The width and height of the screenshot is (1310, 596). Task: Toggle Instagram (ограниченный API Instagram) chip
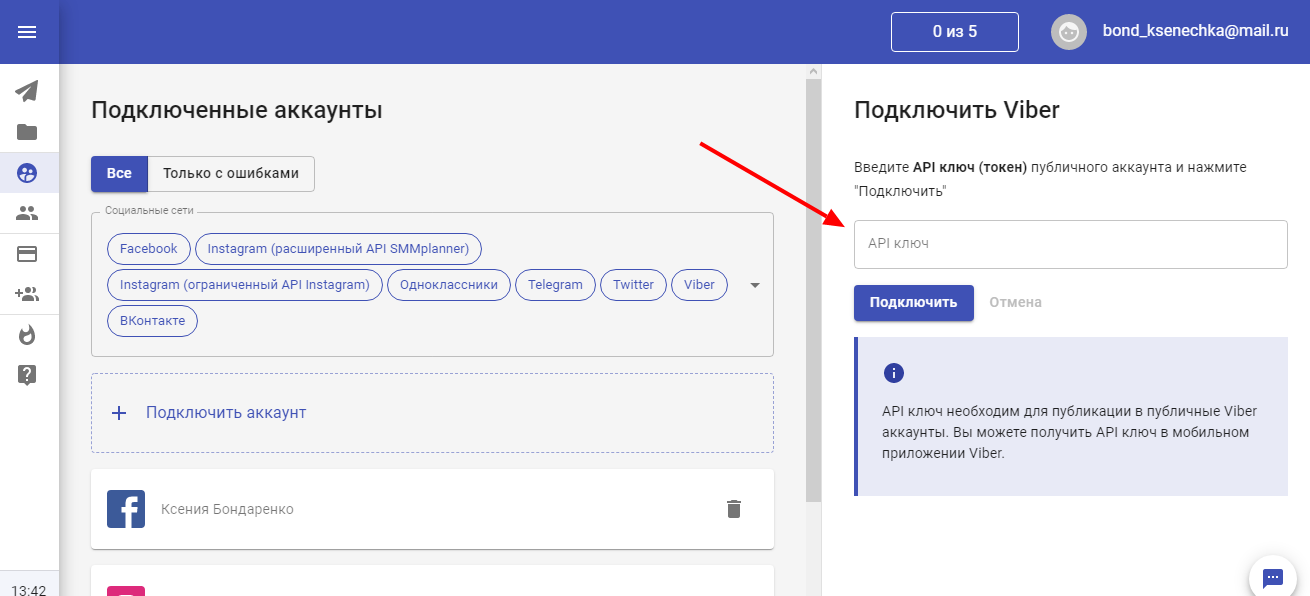(x=245, y=285)
